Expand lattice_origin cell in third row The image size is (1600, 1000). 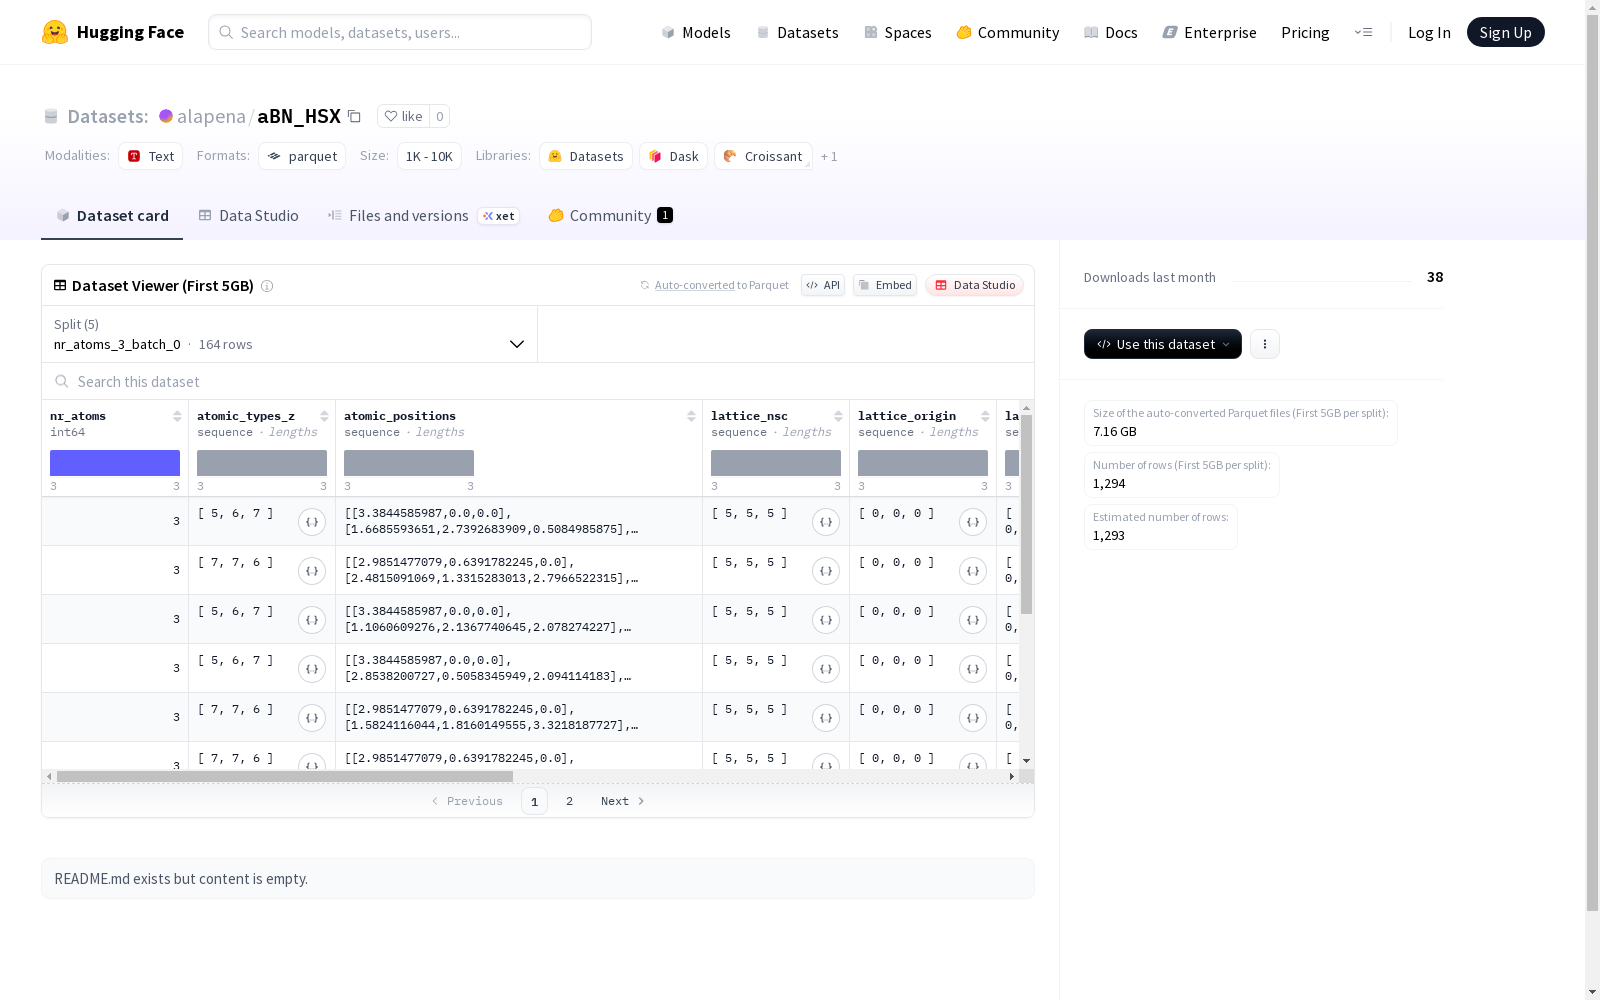973,620
